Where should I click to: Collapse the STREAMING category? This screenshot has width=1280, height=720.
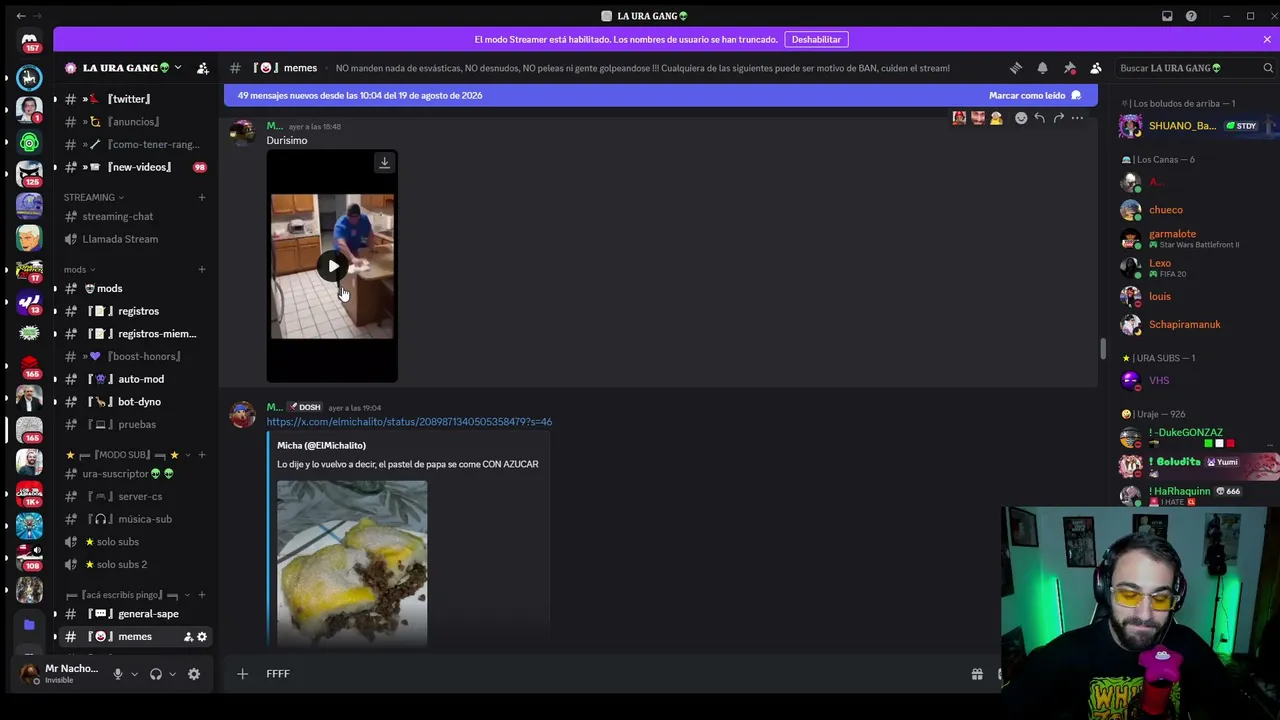94,197
